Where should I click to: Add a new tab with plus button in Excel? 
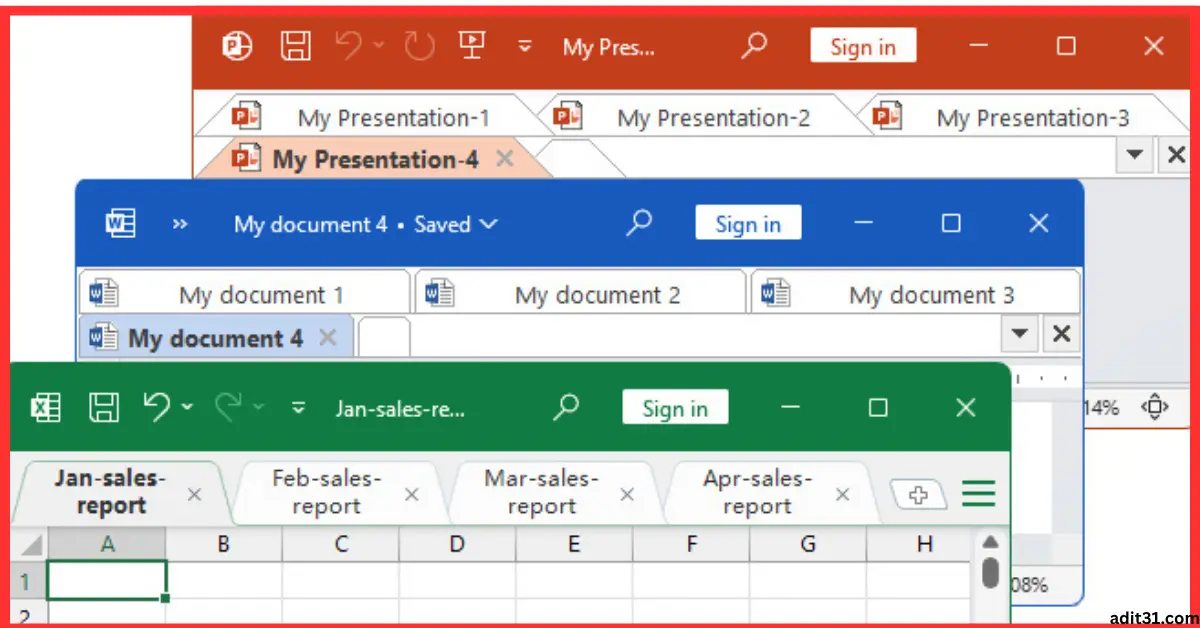pos(918,493)
